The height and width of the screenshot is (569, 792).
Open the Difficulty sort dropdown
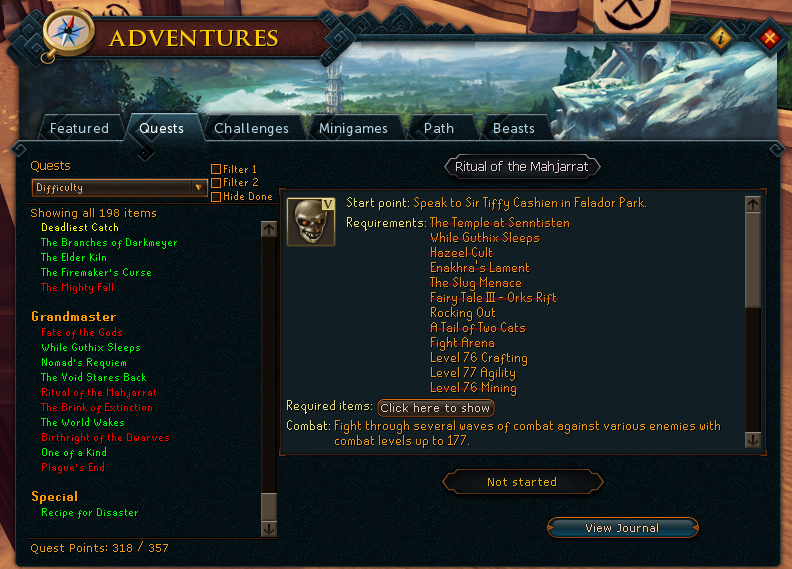(119, 188)
